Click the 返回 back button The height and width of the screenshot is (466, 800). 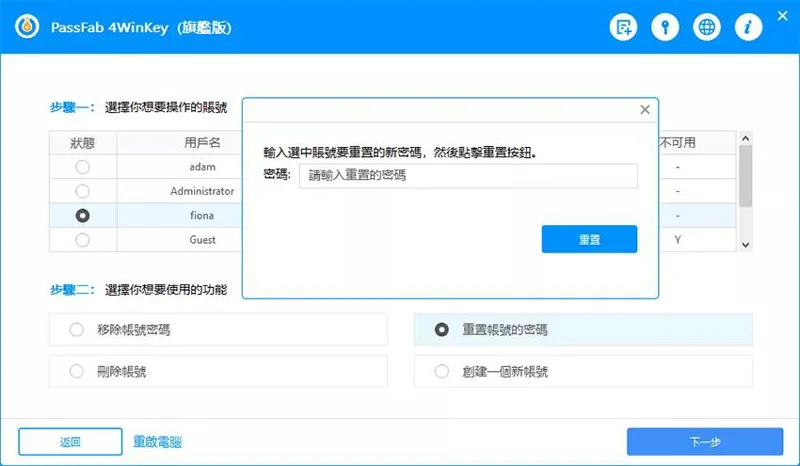point(70,442)
